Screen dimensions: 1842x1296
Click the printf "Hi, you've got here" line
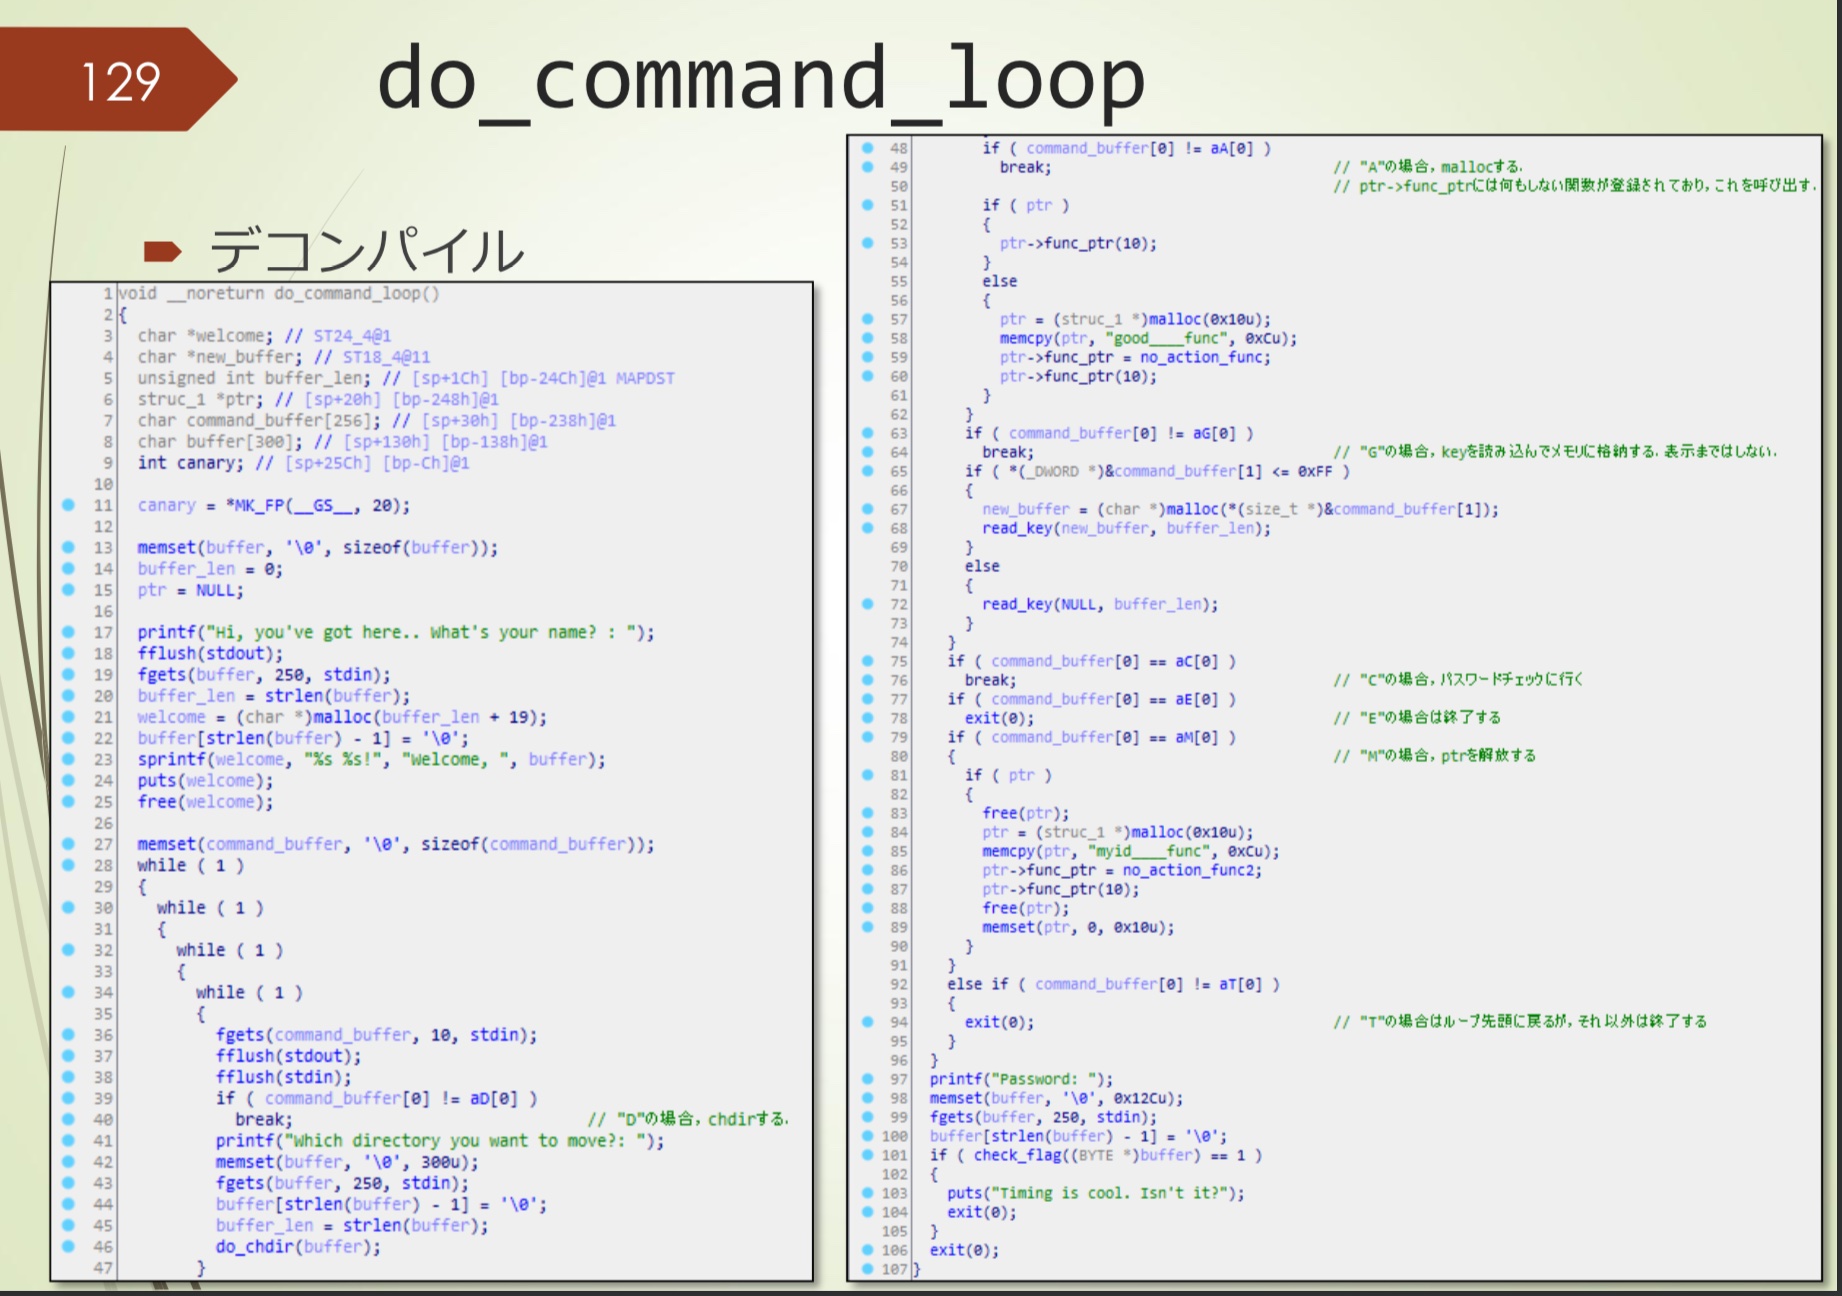396,632
